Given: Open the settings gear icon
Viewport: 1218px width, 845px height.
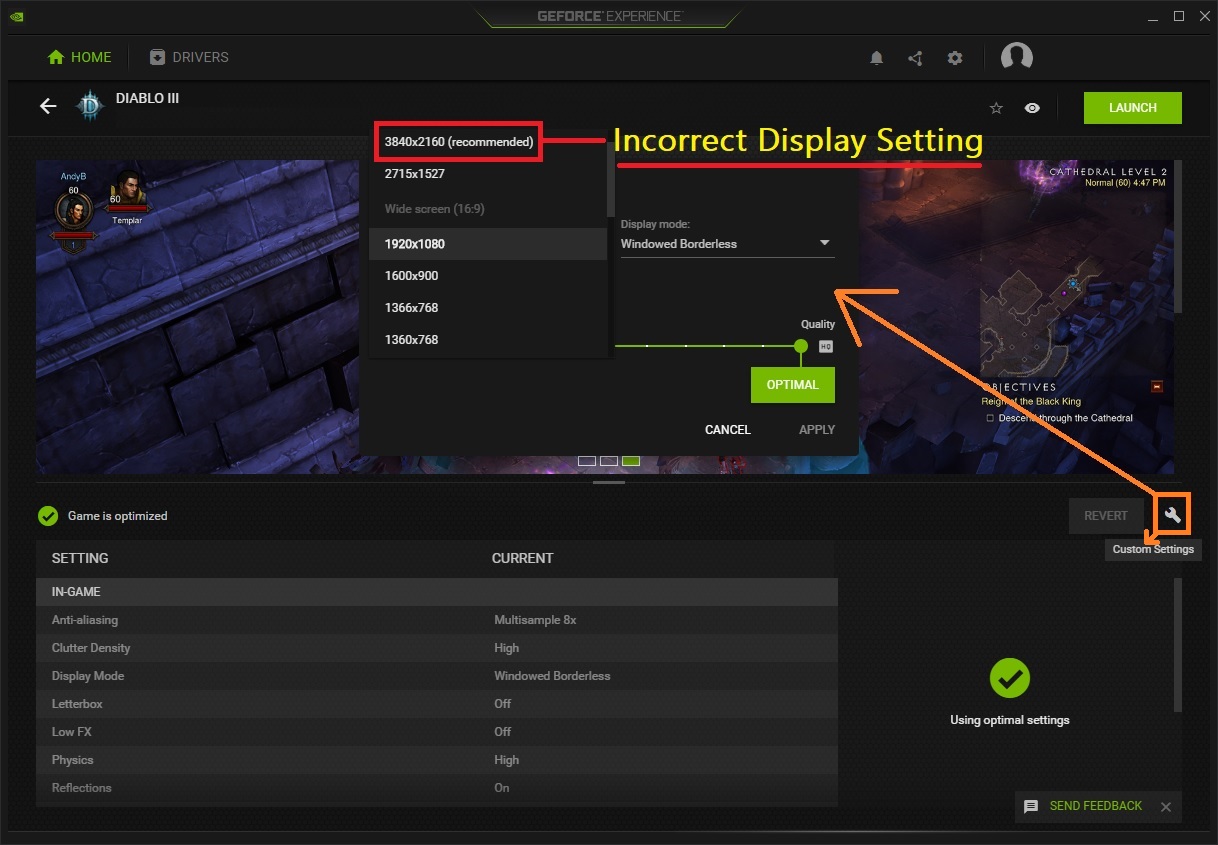Looking at the screenshot, I should pos(955,58).
